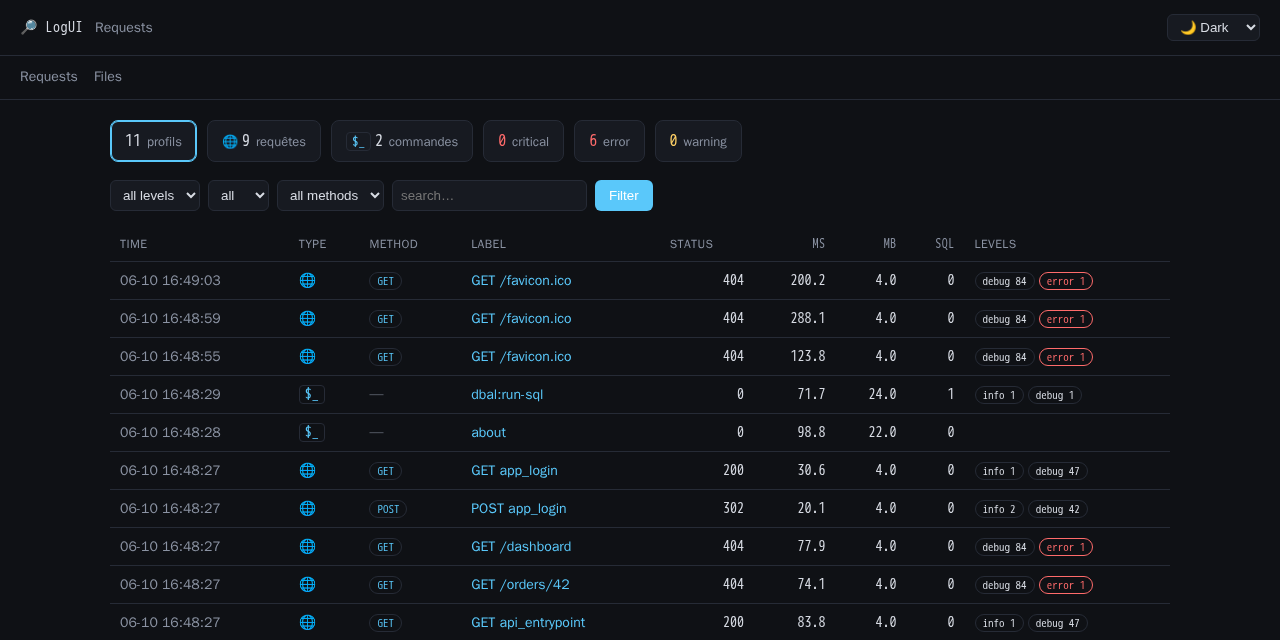Open the type filter dropdown showing all

pyautogui.click(x=238, y=195)
